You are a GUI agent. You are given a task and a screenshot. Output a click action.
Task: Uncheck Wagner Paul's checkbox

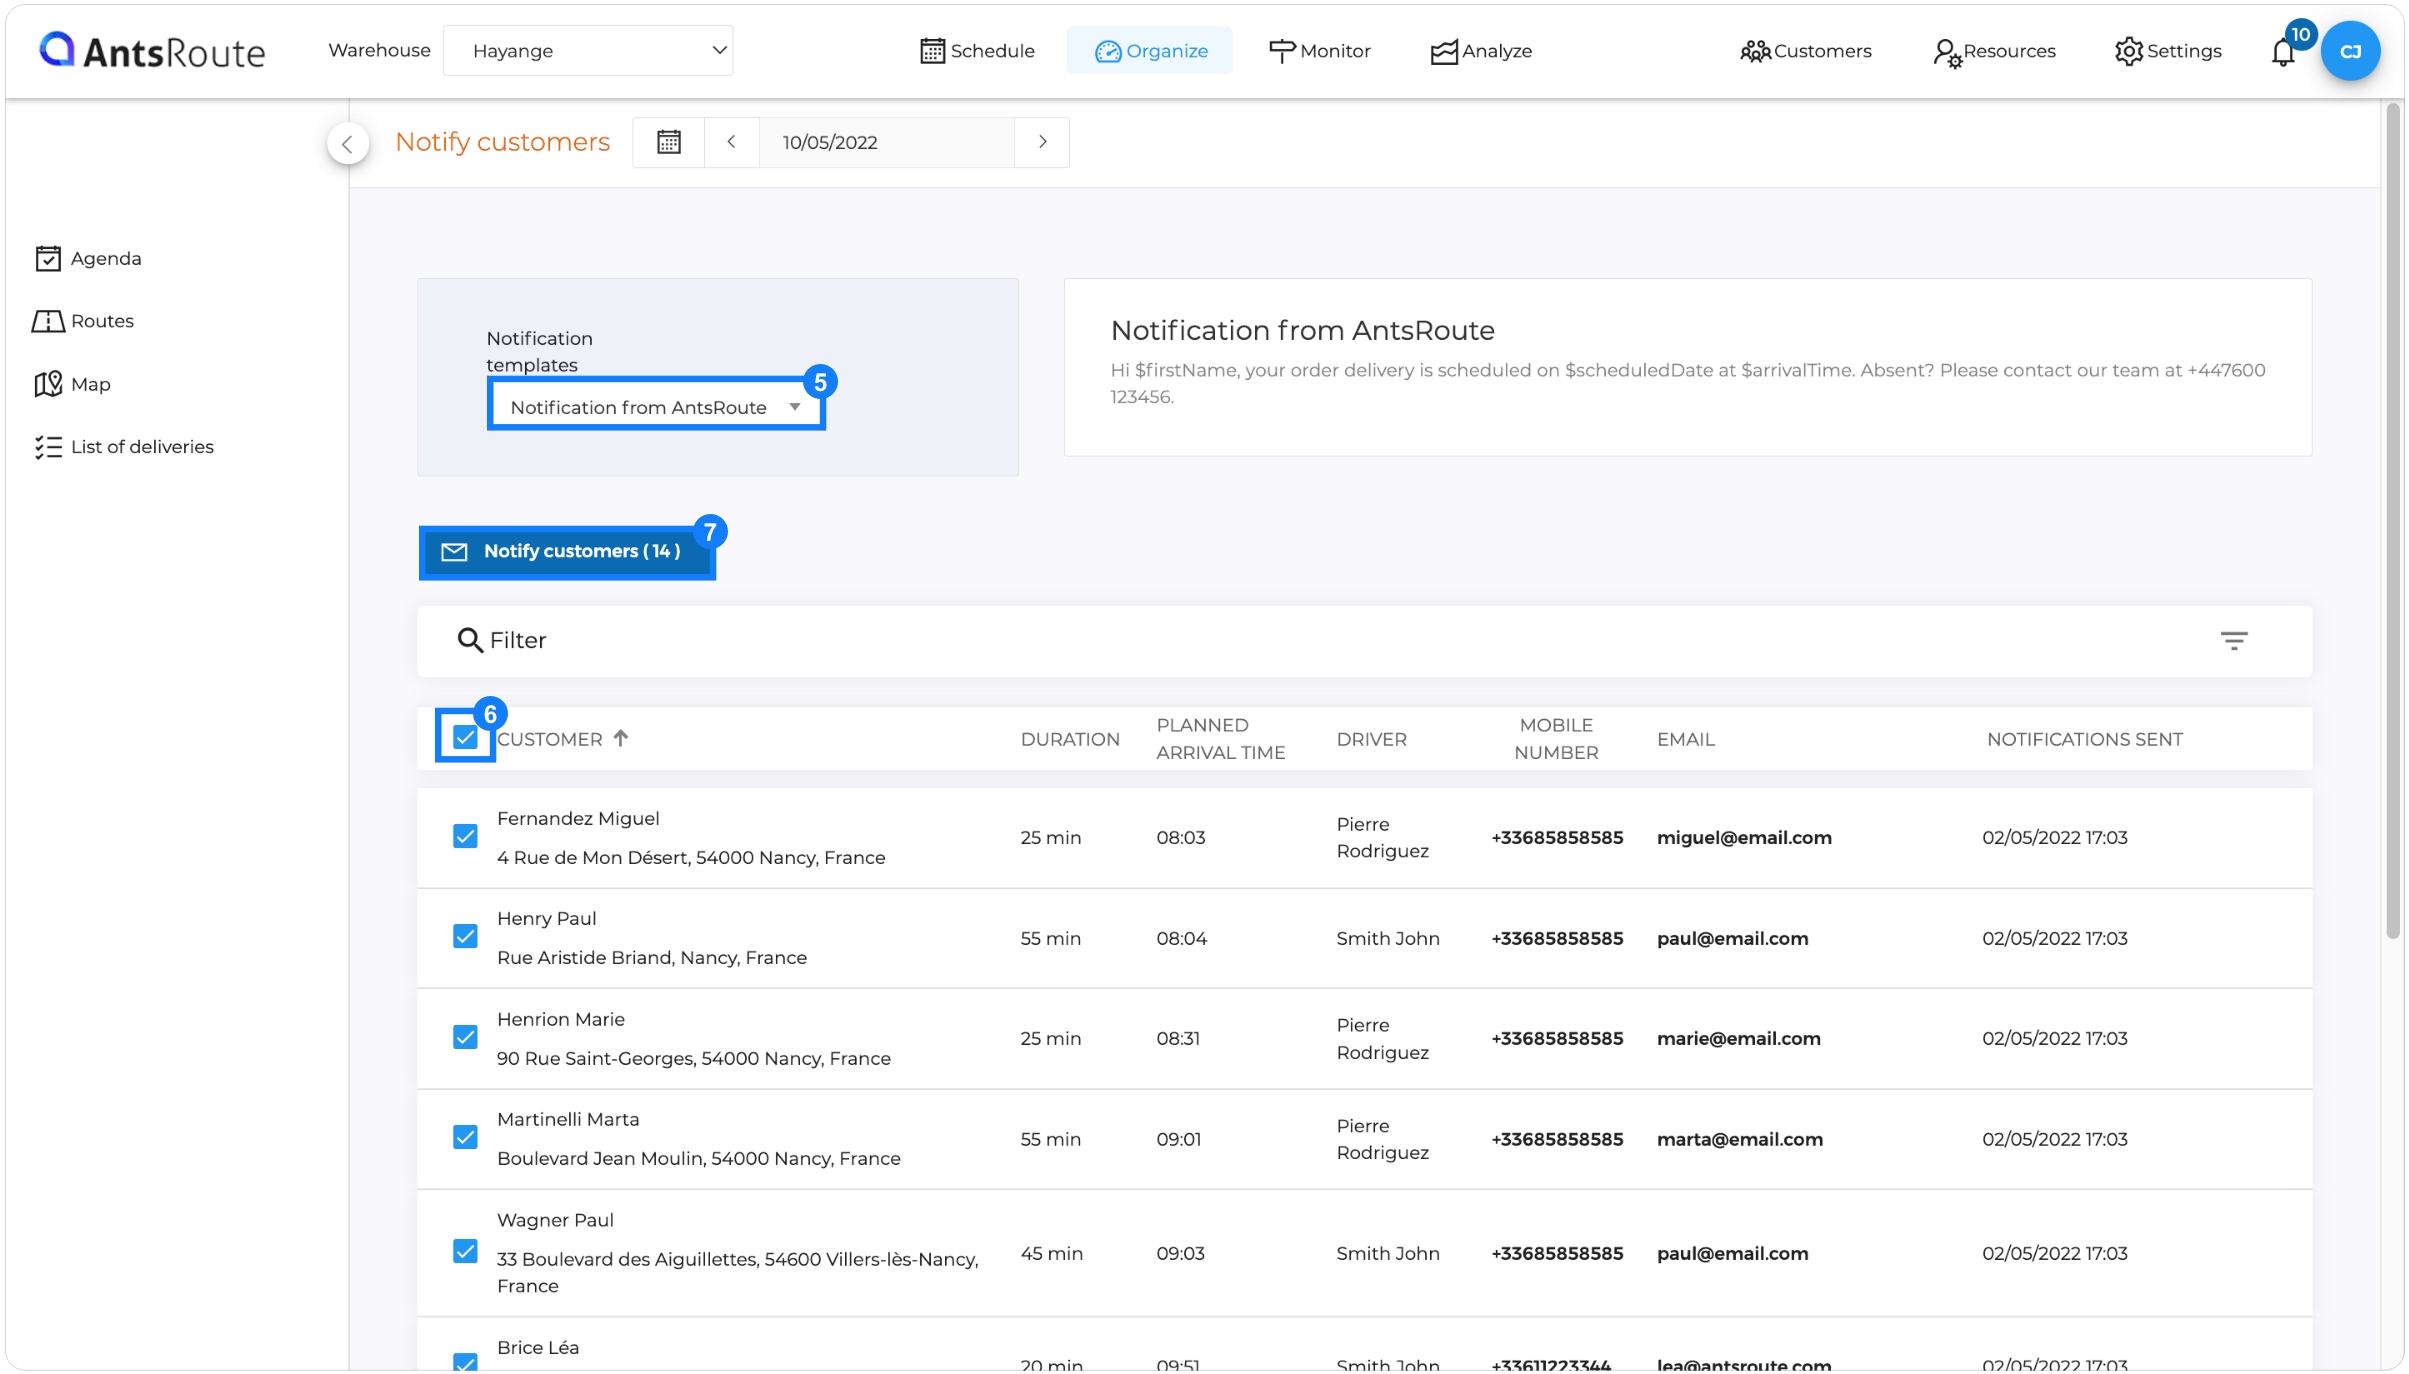465,1251
